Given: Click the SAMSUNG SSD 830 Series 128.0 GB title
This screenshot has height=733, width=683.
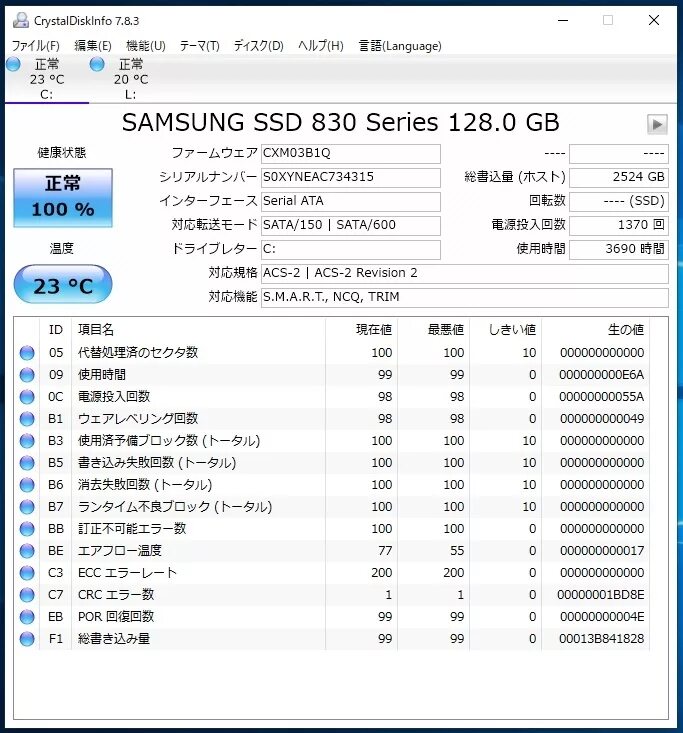Looking at the screenshot, I should pos(340,122).
